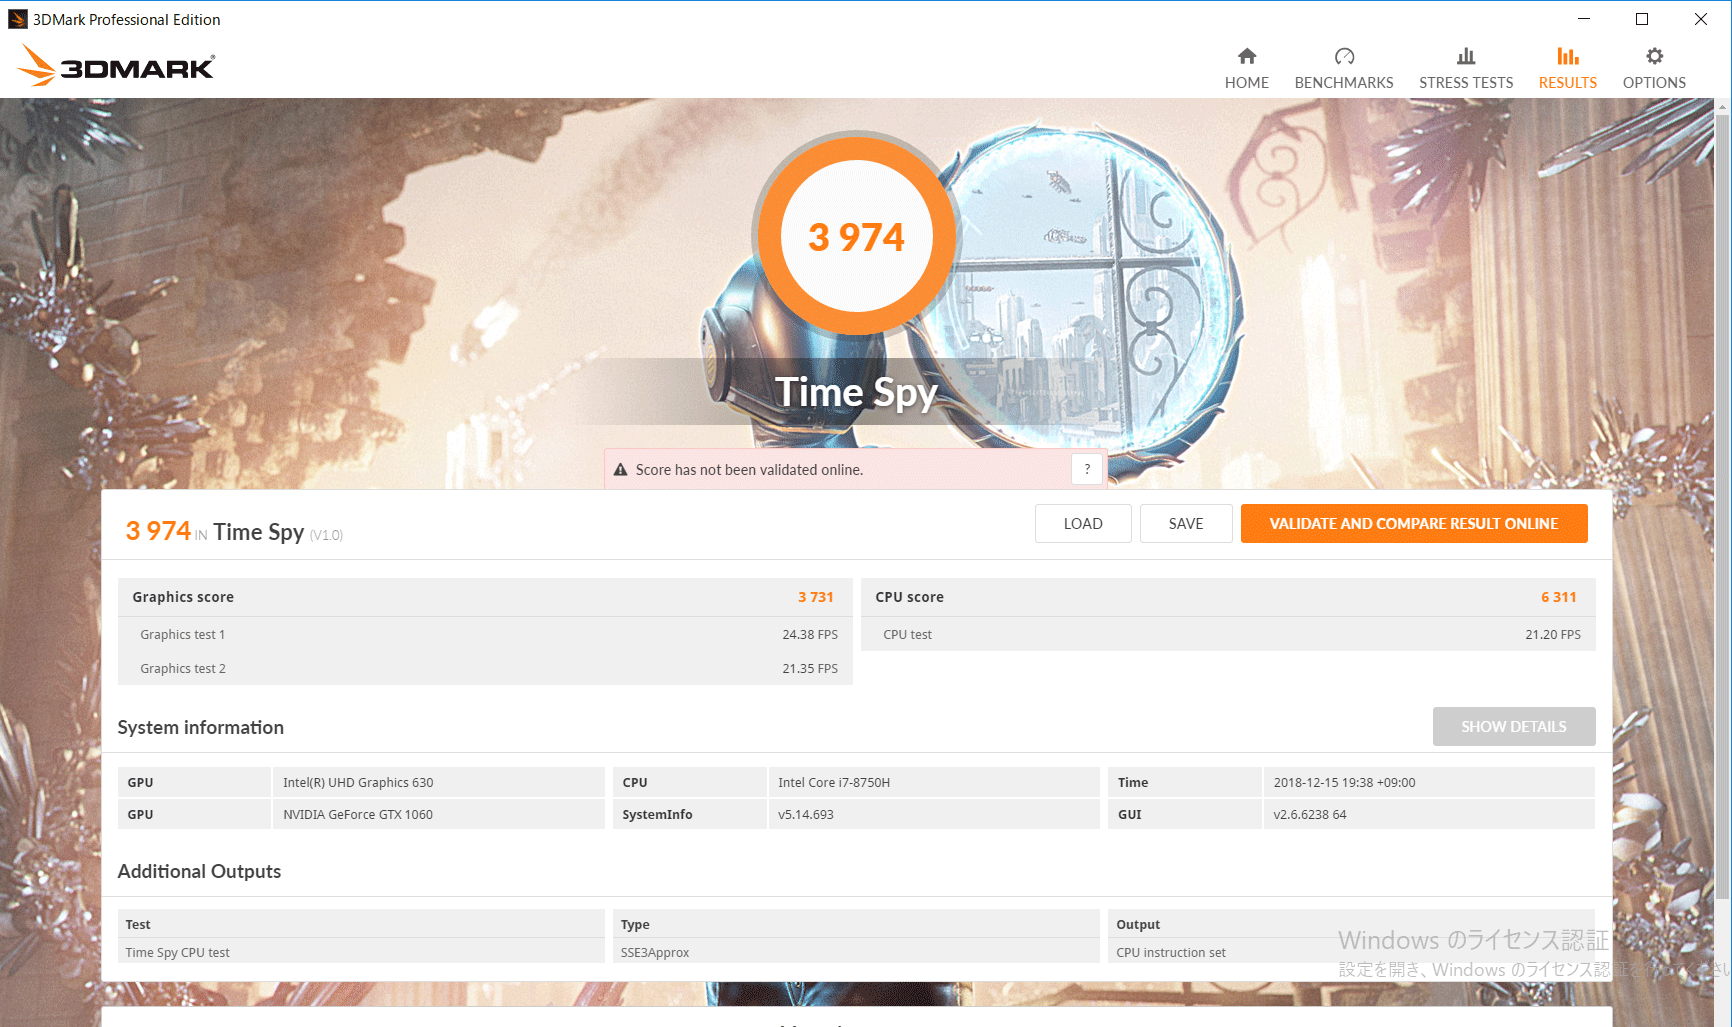Click the Time Spy title banner
The height and width of the screenshot is (1027, 1732).
[x=856, y=392]
